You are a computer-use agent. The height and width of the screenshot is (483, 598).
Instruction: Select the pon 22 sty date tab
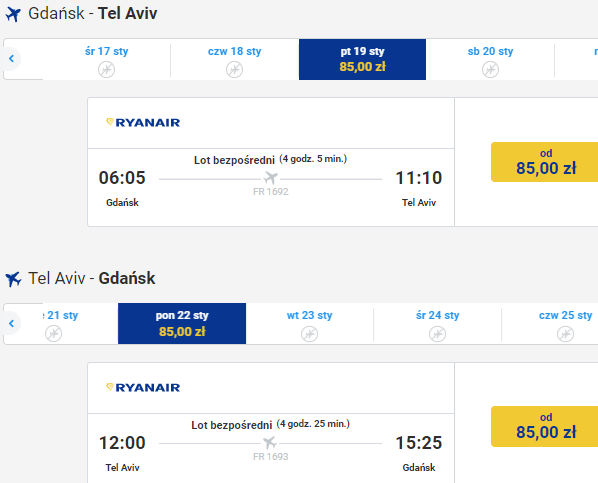pos(182,324)
